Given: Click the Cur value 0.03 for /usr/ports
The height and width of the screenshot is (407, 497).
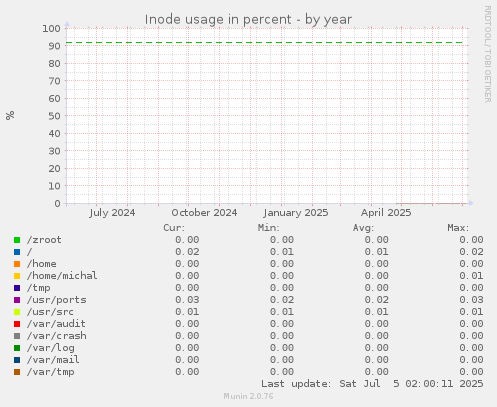Looking at the screenshot, I should point(187,300).
